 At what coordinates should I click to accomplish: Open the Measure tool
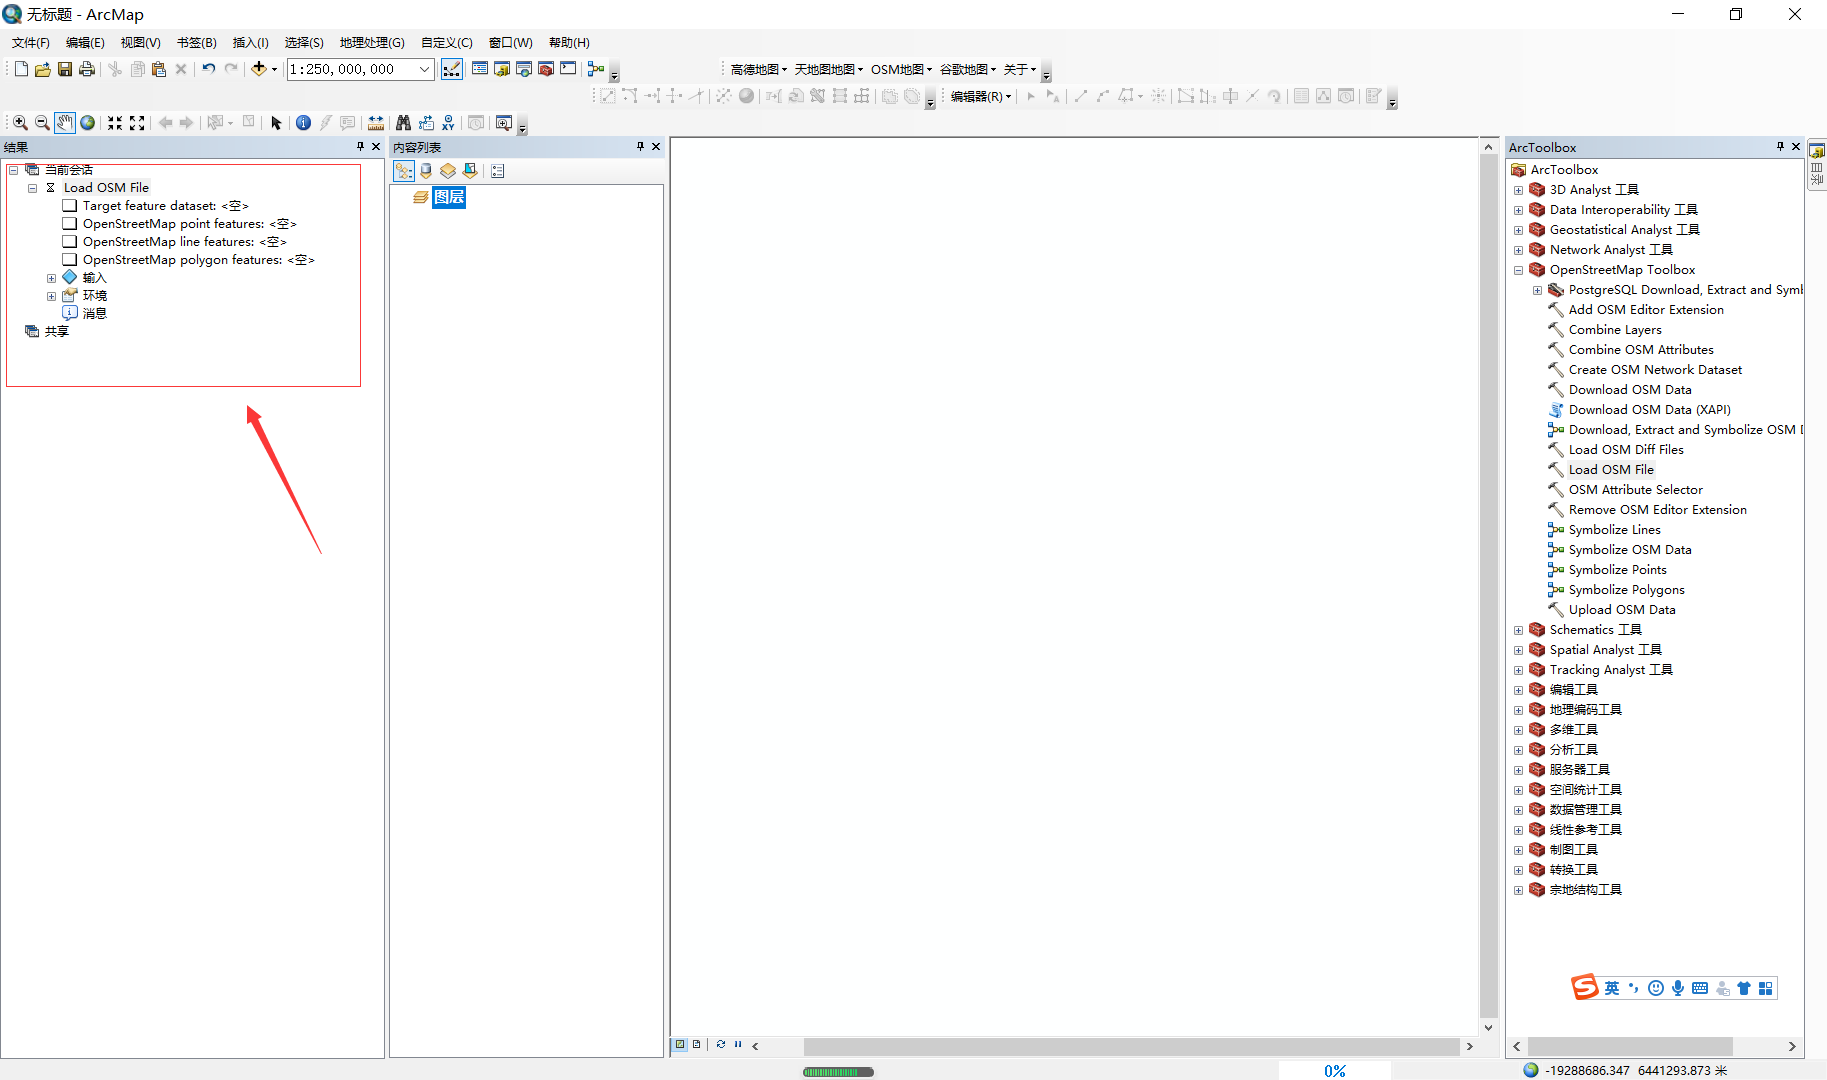tap(375, 122)
